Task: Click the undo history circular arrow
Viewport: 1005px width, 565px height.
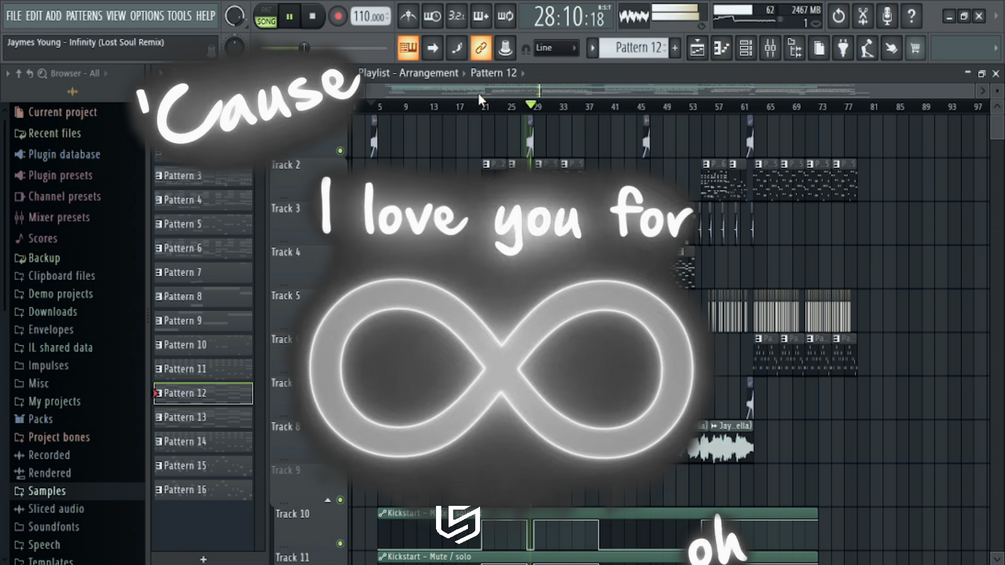Action: pos(838,16)
